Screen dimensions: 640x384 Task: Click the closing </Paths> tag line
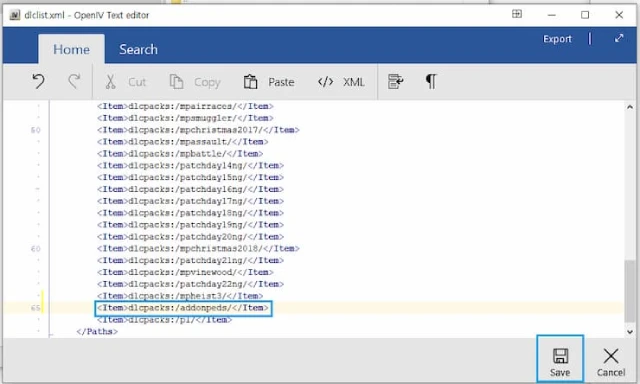97,331
